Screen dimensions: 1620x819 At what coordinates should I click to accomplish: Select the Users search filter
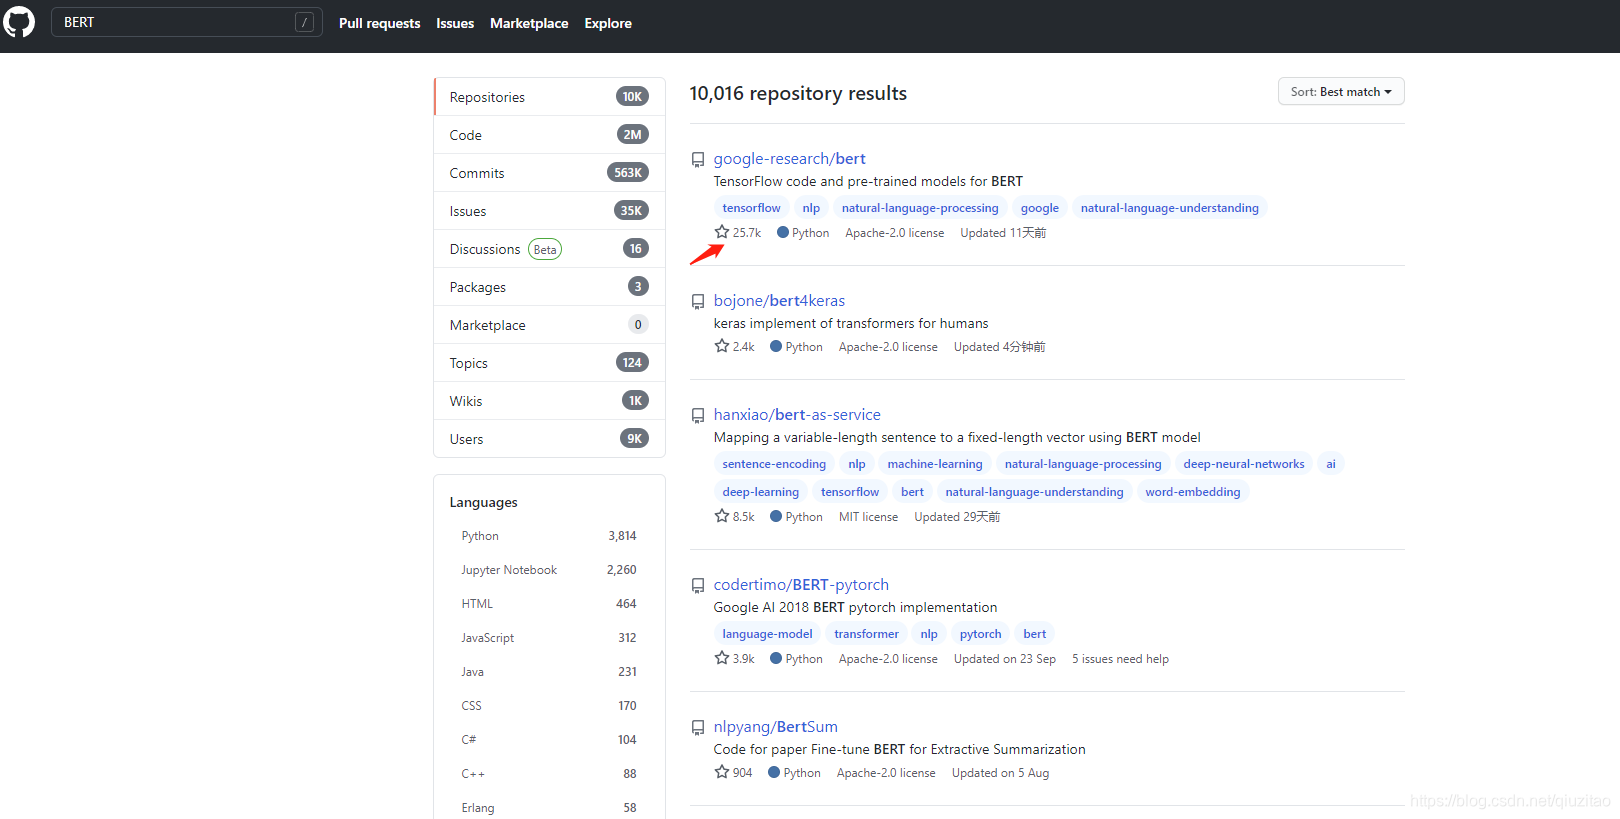[x=549, y=439]
